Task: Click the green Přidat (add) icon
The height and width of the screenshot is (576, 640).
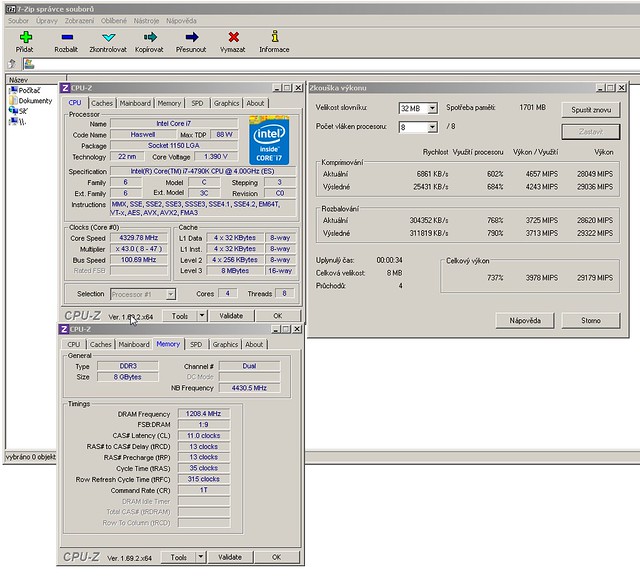Action: (x=26, y=37)
